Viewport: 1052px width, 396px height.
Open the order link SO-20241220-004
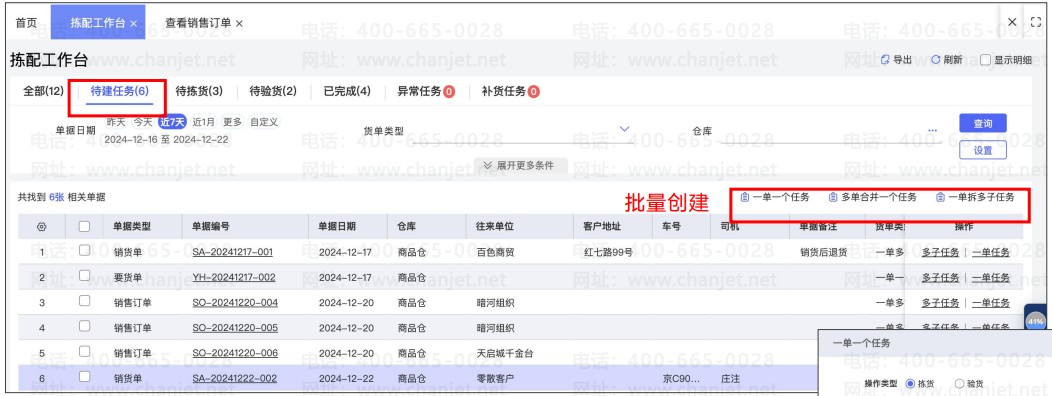(x=235, y=303)
